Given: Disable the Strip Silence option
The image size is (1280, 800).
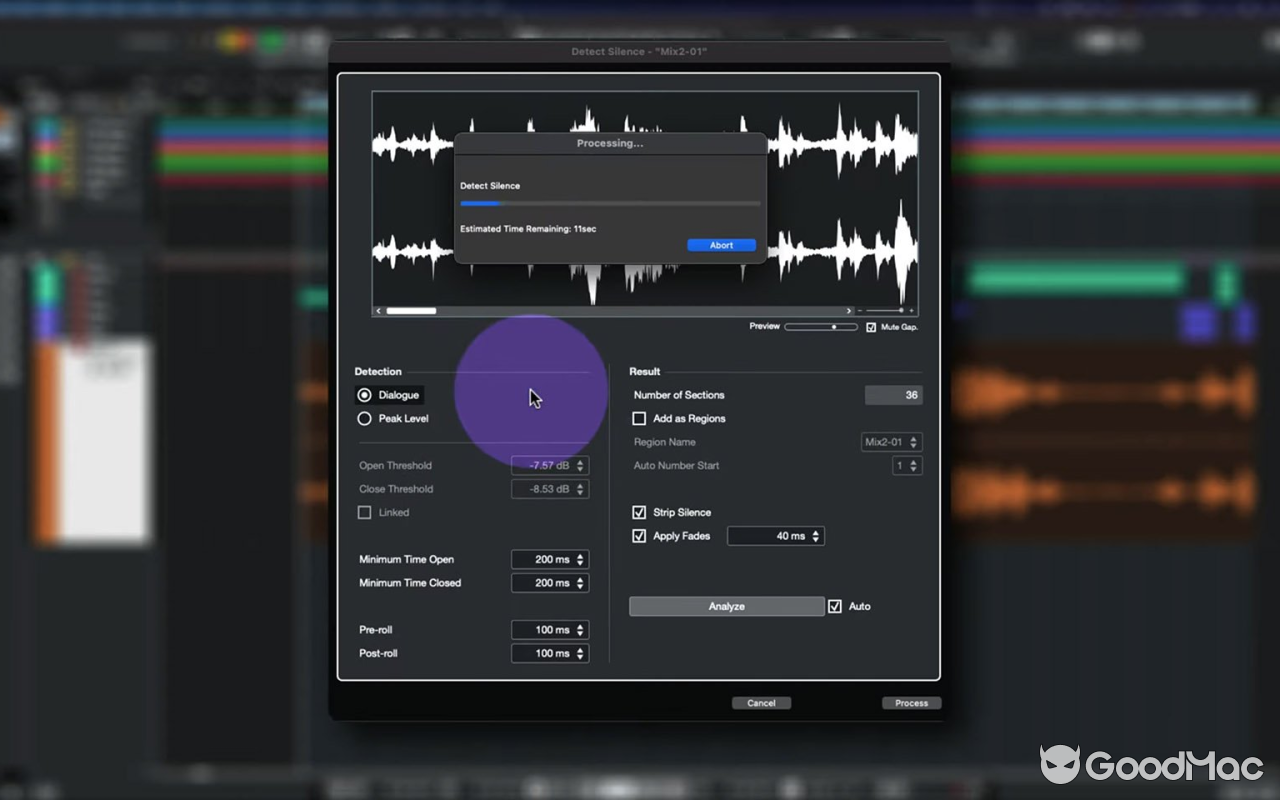Looking at the screenshot, I should point(639,512).
